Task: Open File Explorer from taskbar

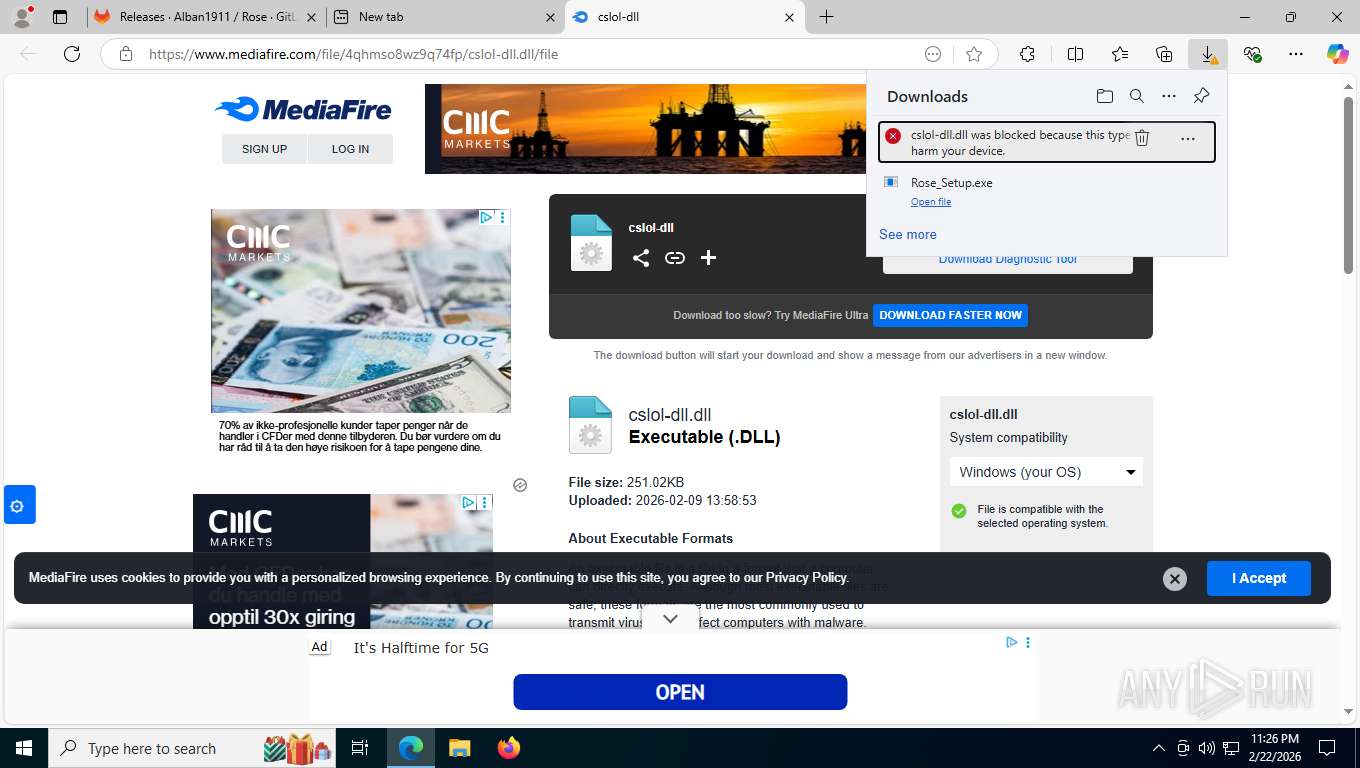Action: [459, 748]
